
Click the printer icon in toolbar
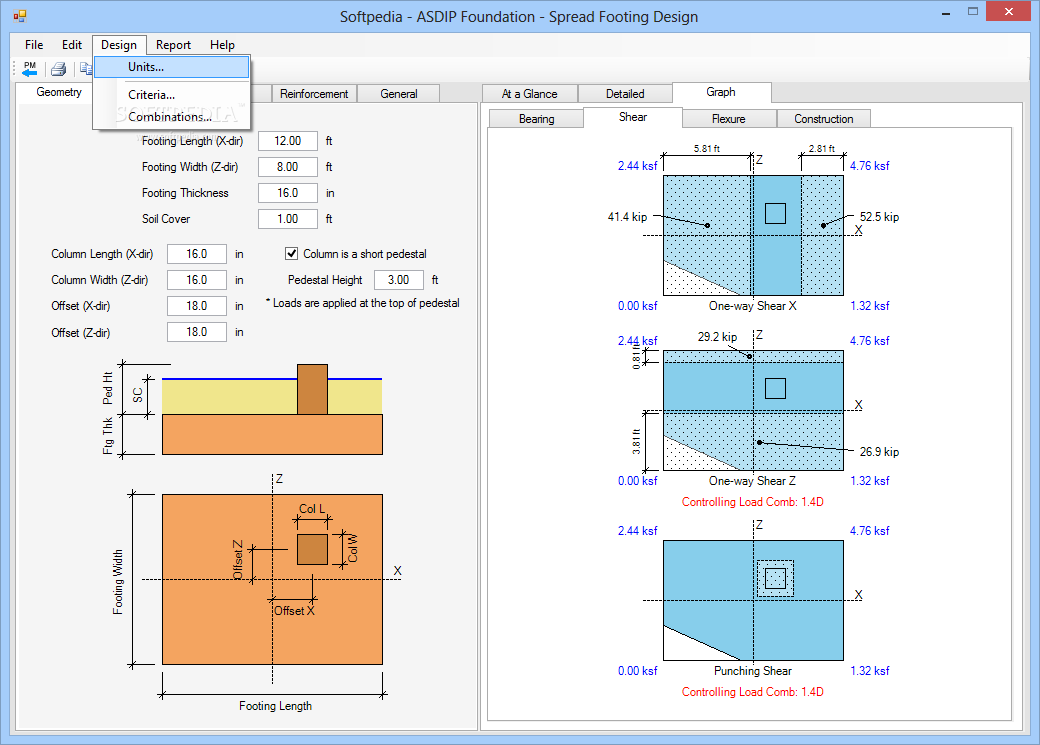pos(58,68)
